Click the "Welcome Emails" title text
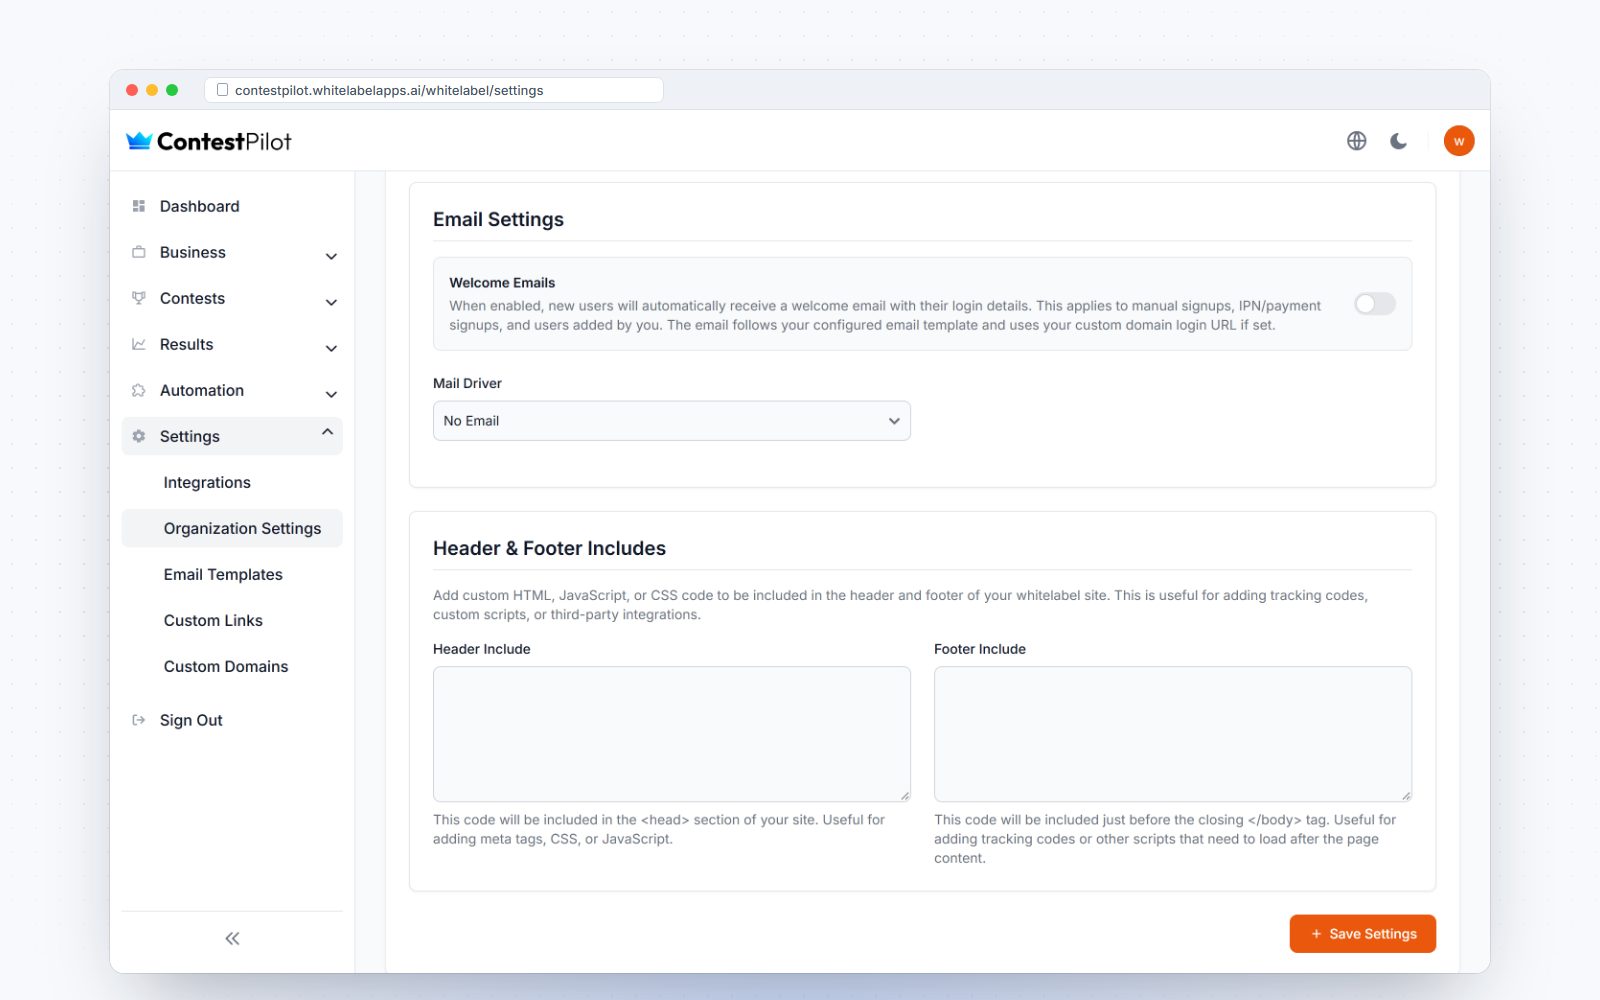 [x=502, y=283]
